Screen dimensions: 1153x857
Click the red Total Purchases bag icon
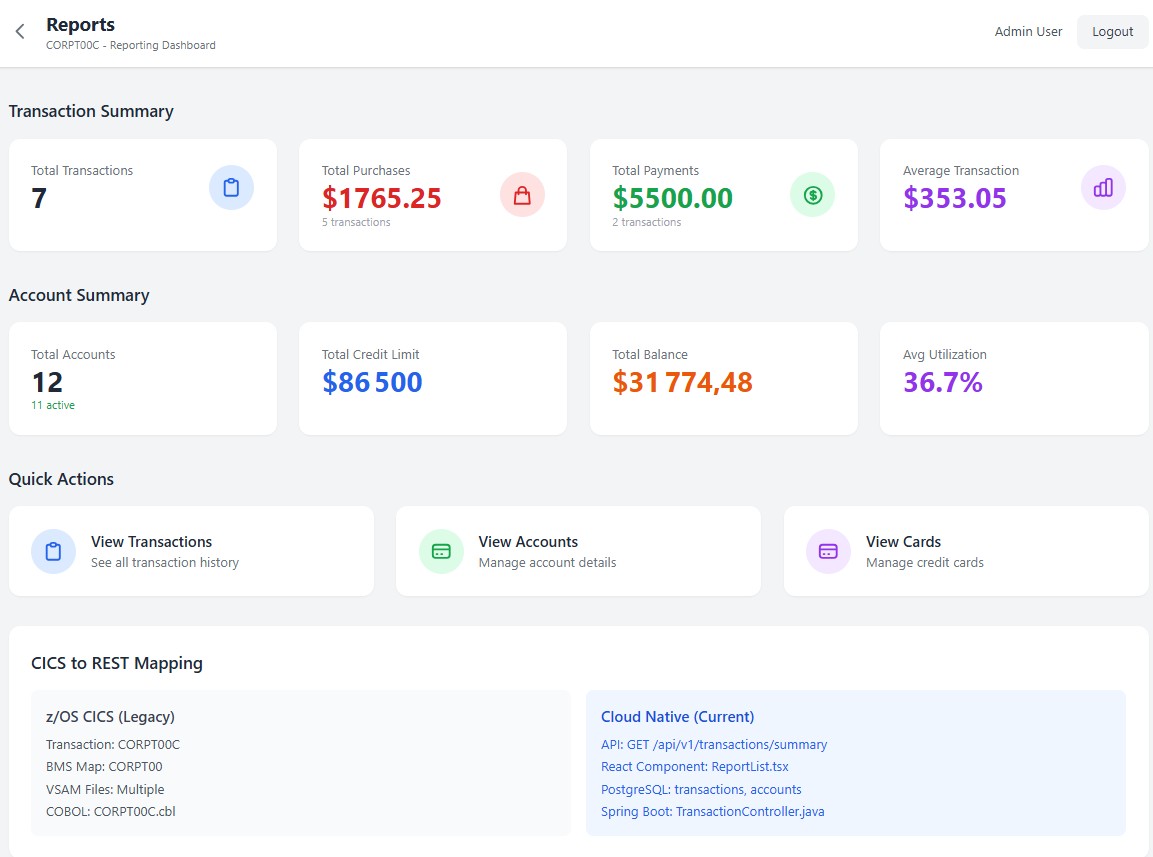[x=521, y=195]
